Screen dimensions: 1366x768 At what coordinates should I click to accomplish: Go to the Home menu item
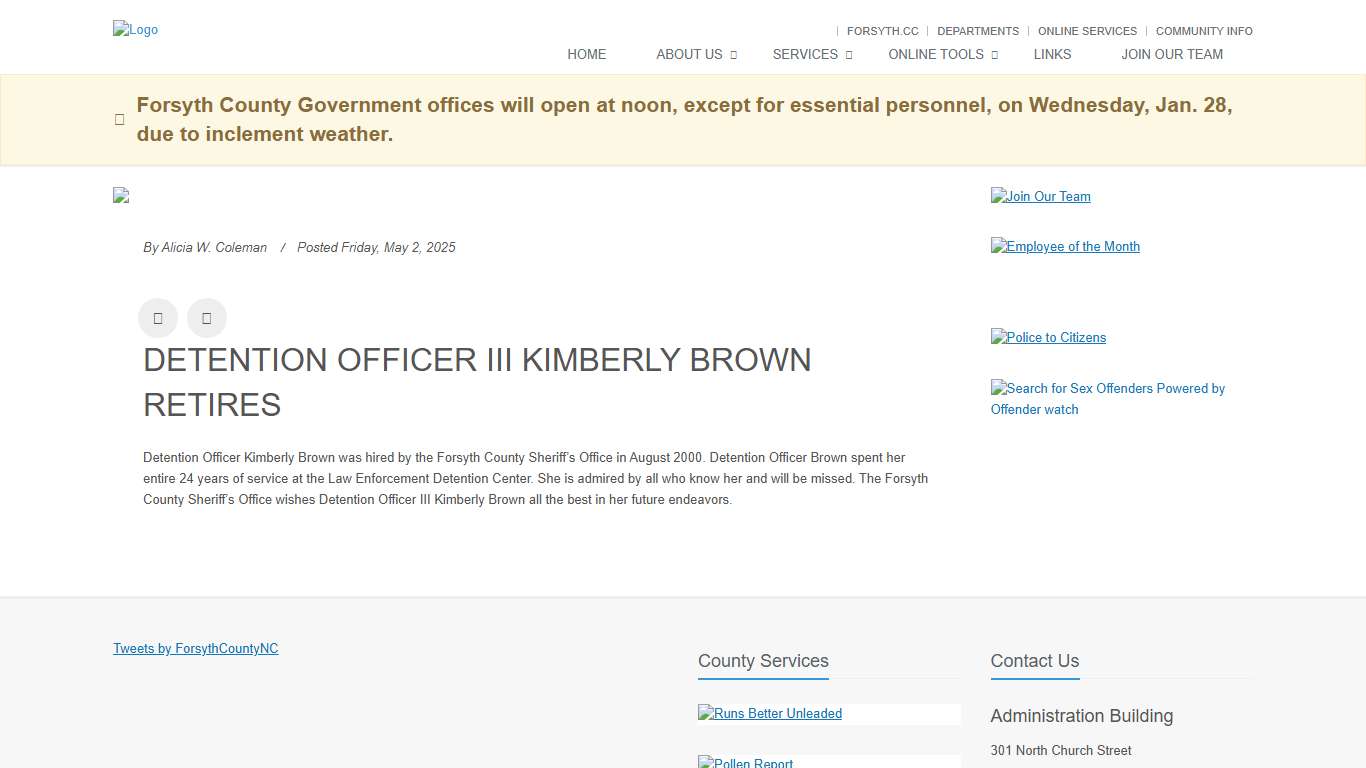click(x=586, y=54)
